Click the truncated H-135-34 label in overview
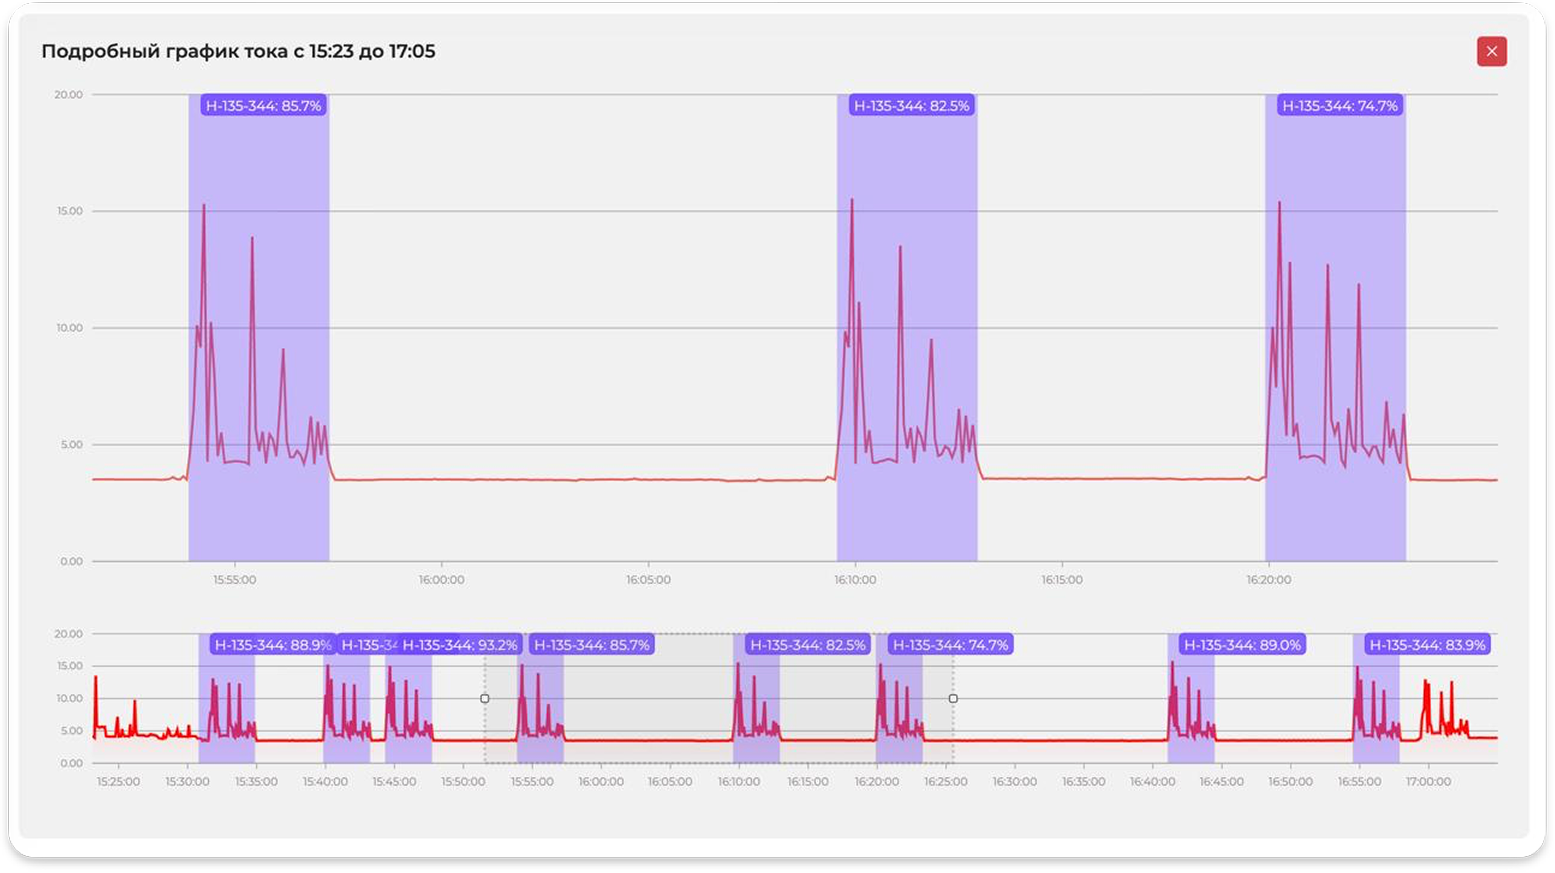This screenshot has height=873, width=1555. pyautogui.click(x=367, y=646)
